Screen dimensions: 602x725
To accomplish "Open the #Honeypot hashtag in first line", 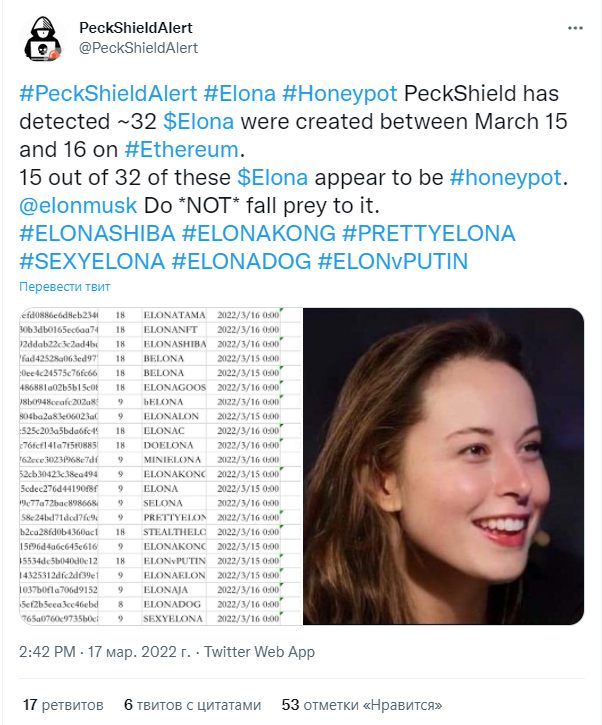I will (x=340, y=93).
